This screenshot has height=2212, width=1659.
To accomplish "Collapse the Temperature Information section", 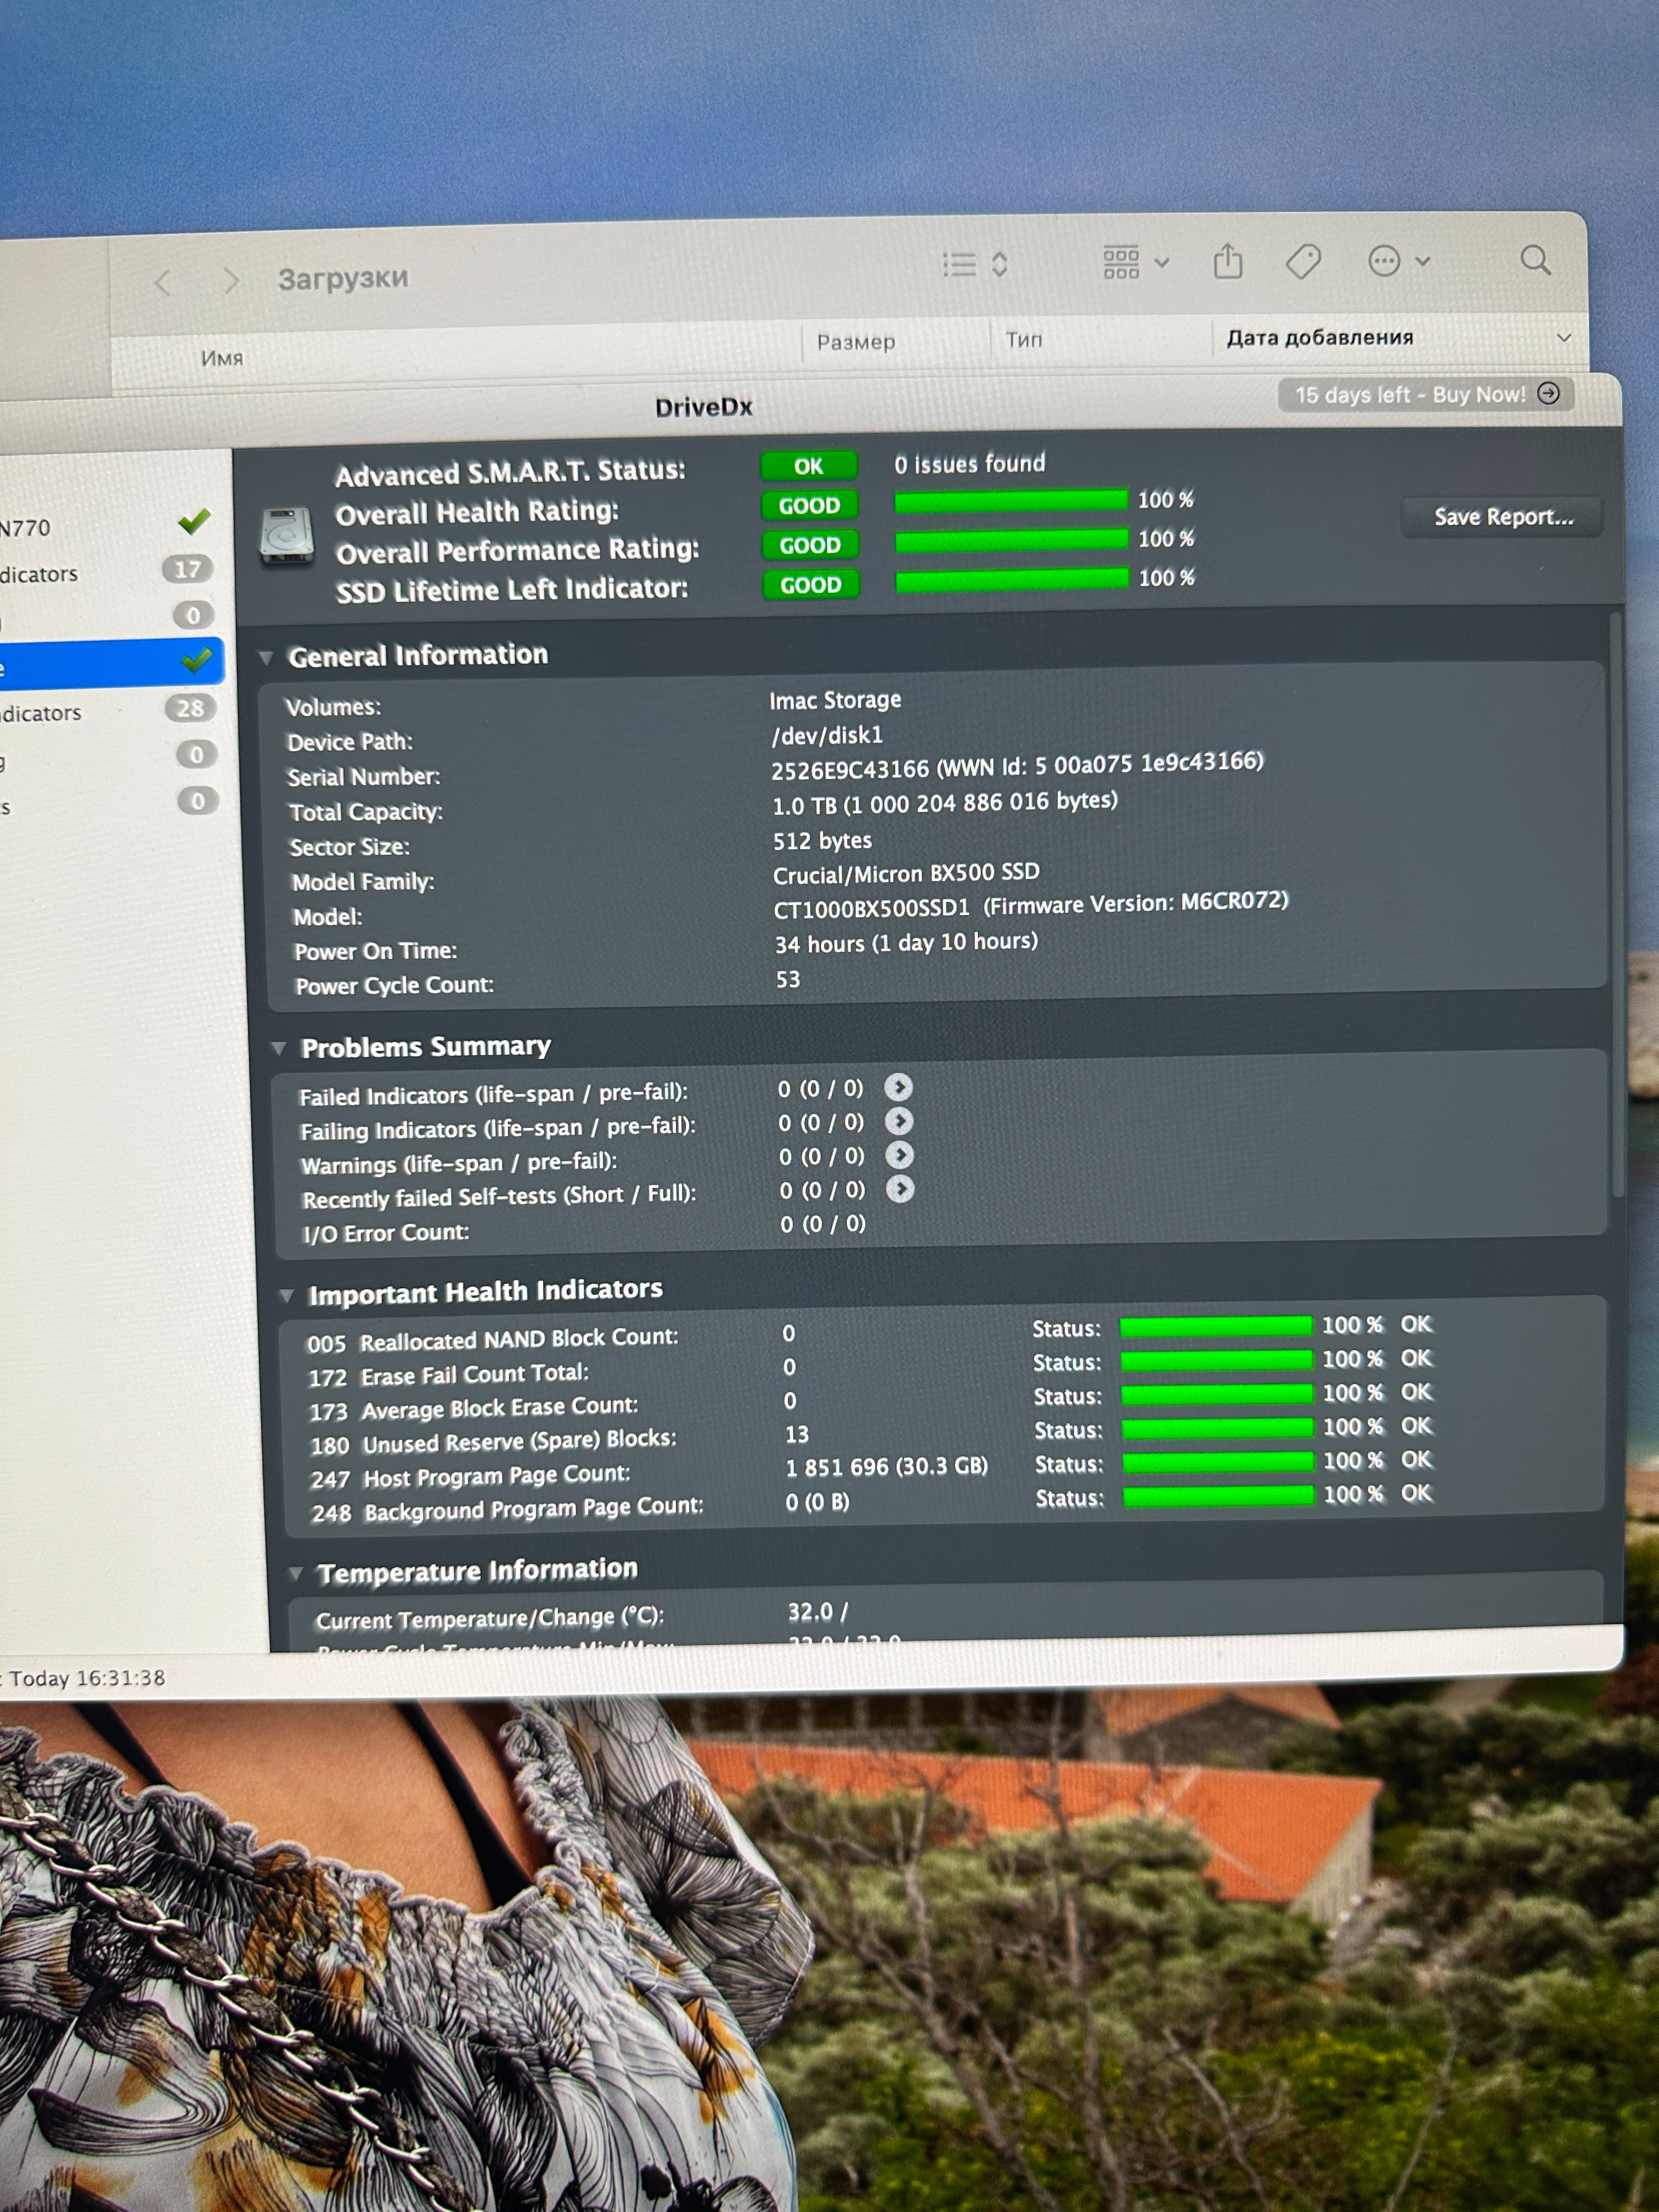I will (x=296, y=1574).
